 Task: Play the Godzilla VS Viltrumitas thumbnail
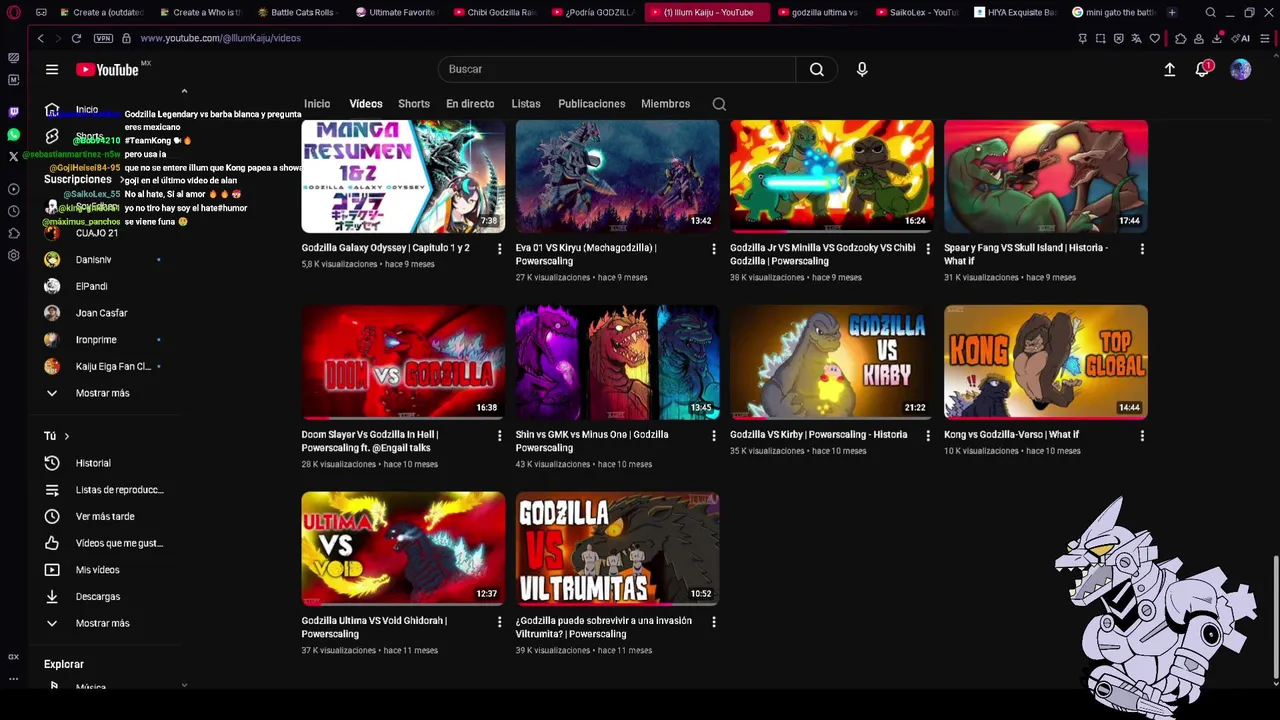click(617, 548)
